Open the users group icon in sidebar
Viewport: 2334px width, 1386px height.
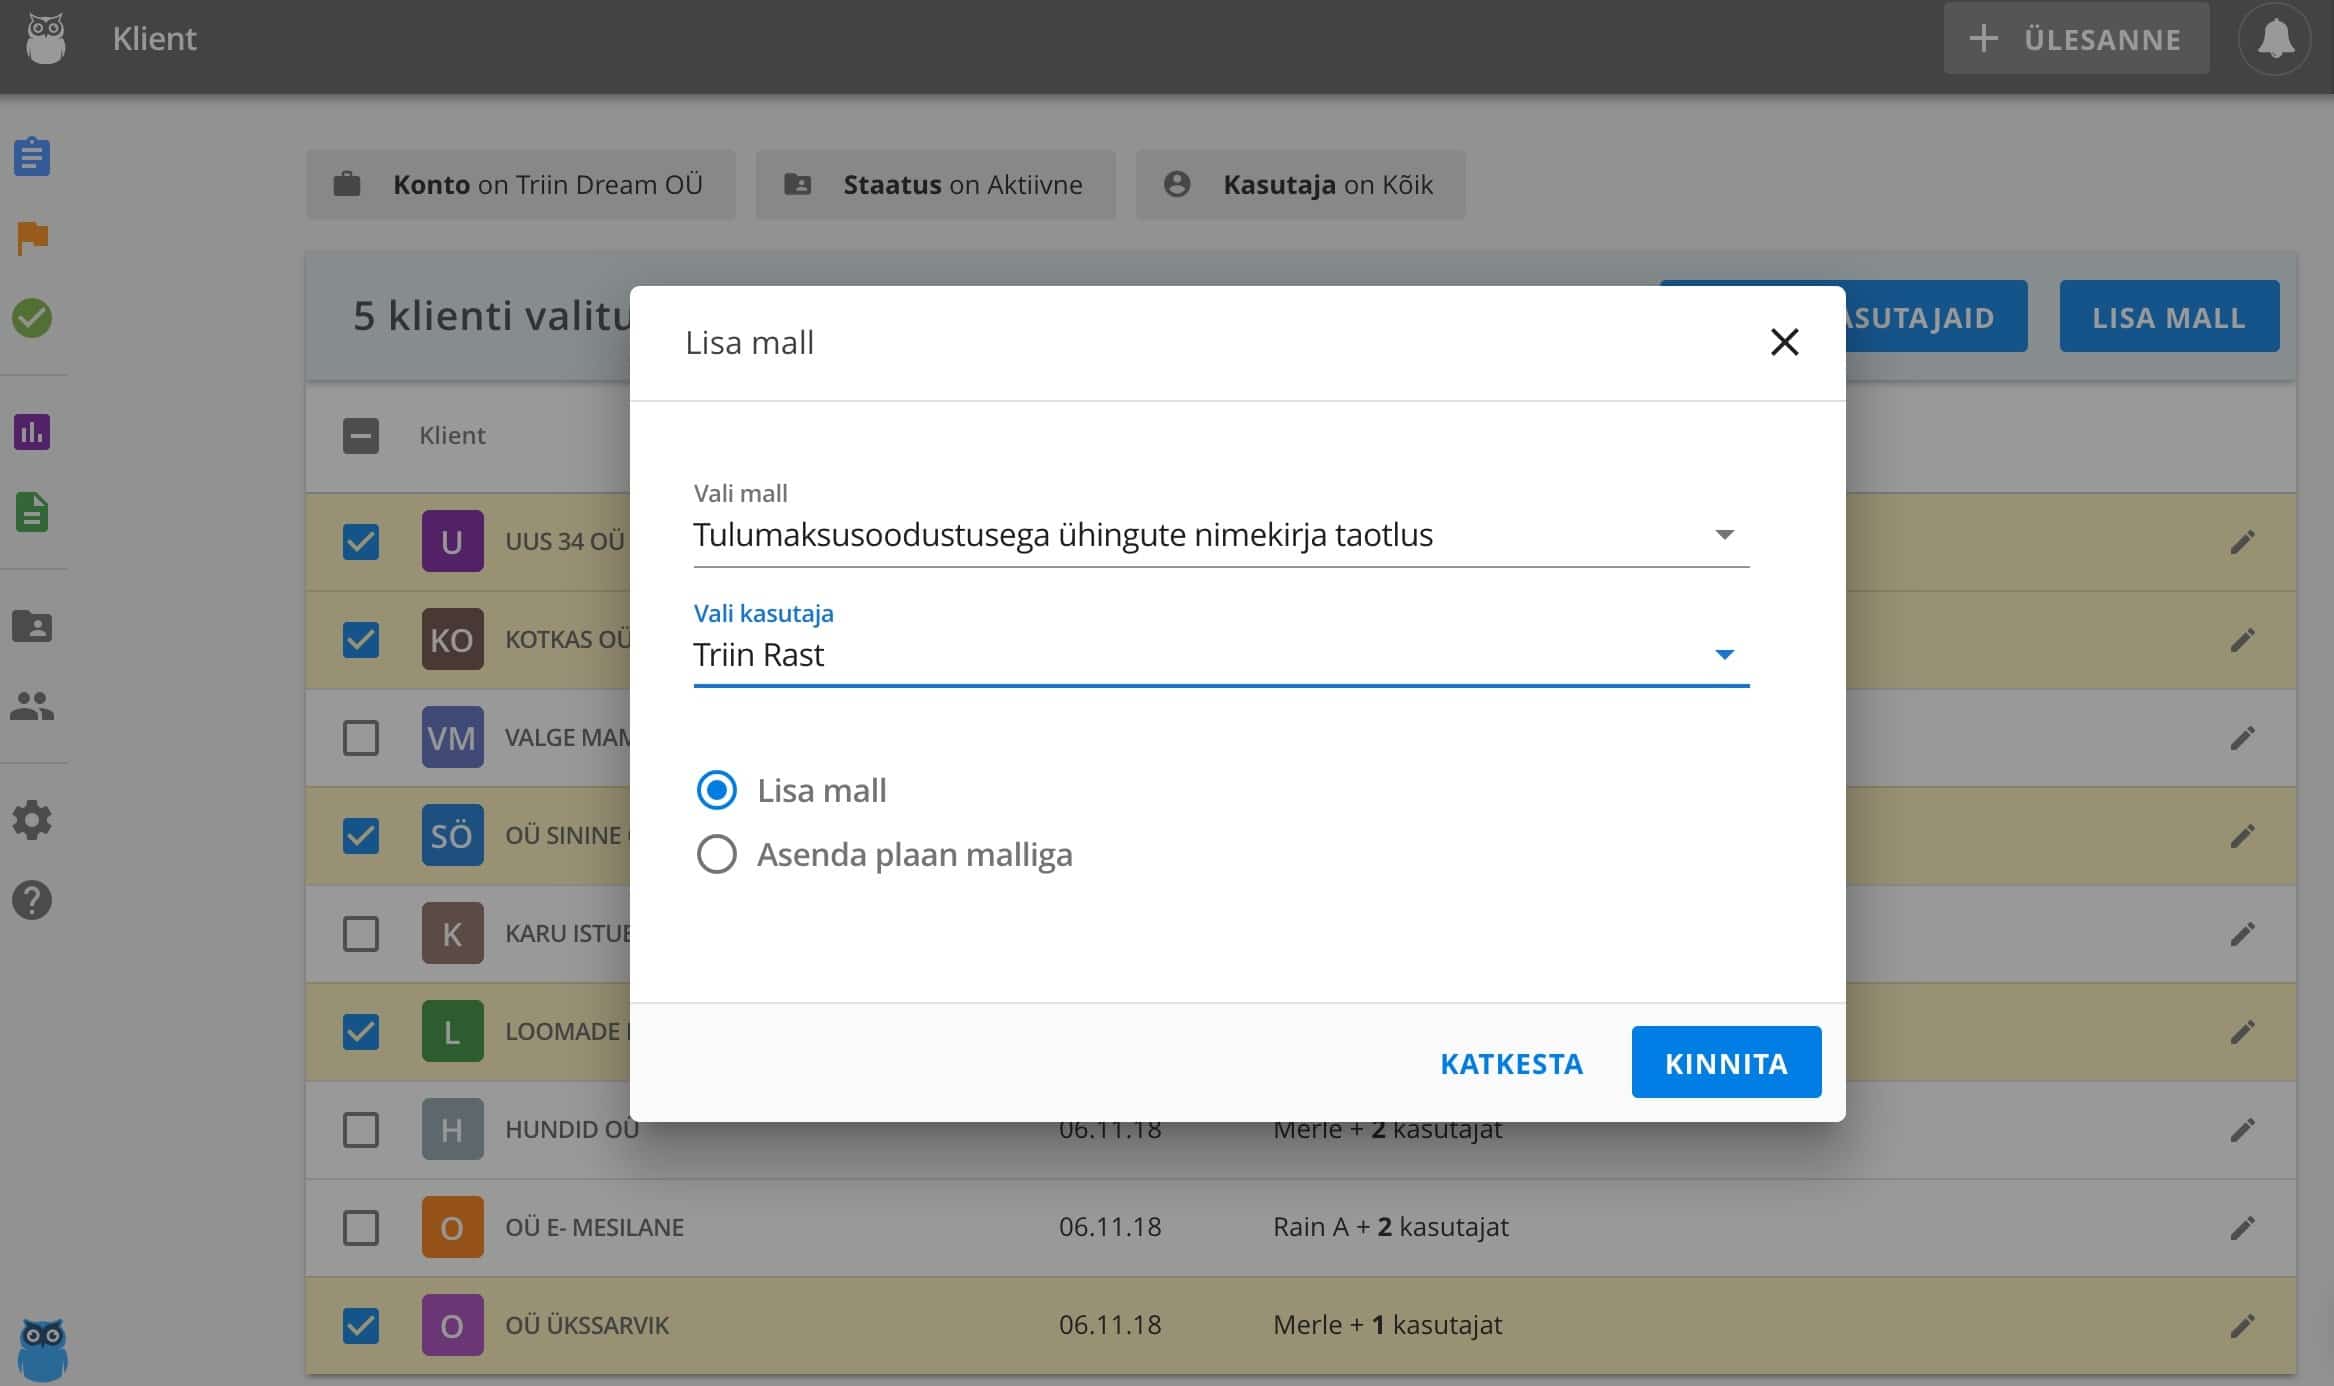pyautogui.click(x=32, y=706)
